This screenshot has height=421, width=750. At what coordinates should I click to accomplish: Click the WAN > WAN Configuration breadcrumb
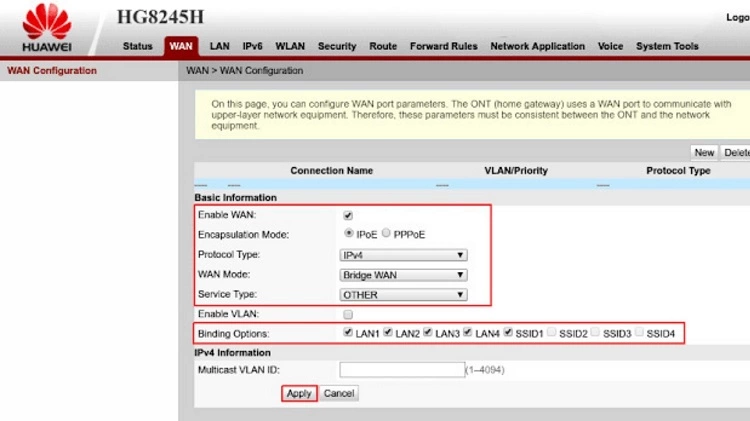pyautogui.click(x=244, y=71)
